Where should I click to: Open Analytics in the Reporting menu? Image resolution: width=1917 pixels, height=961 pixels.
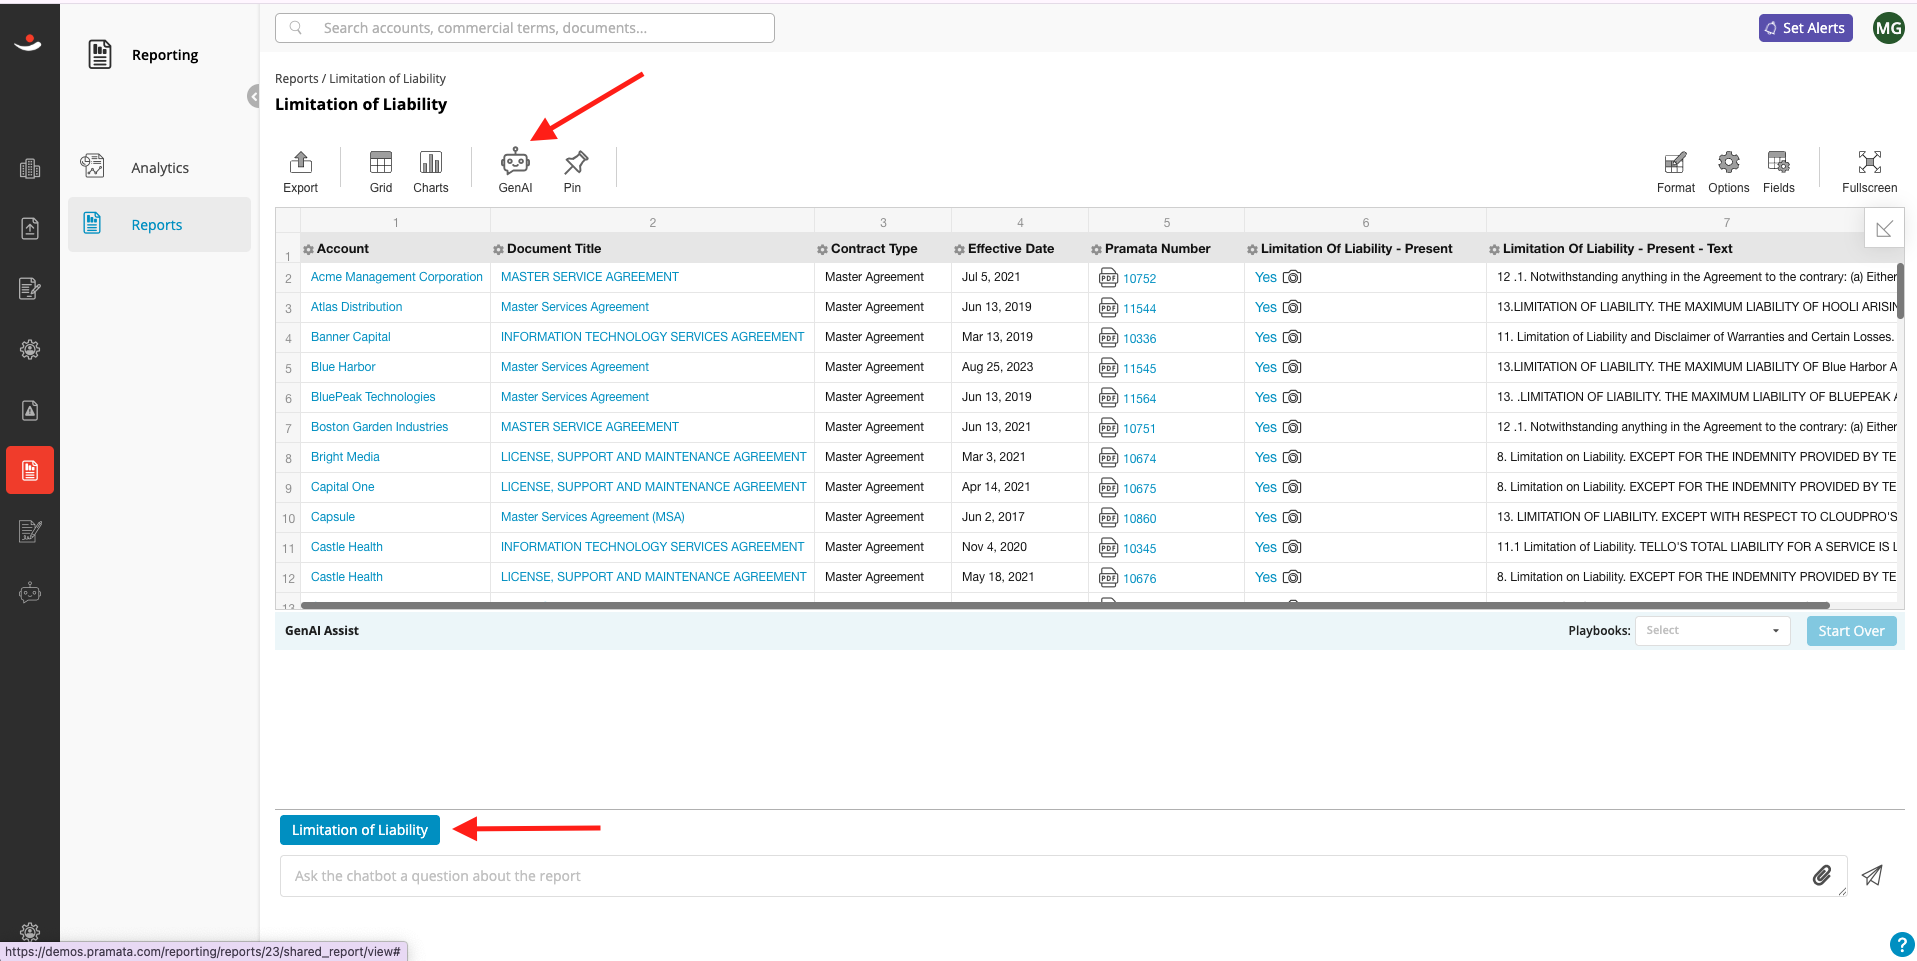(x=160, y=167)
